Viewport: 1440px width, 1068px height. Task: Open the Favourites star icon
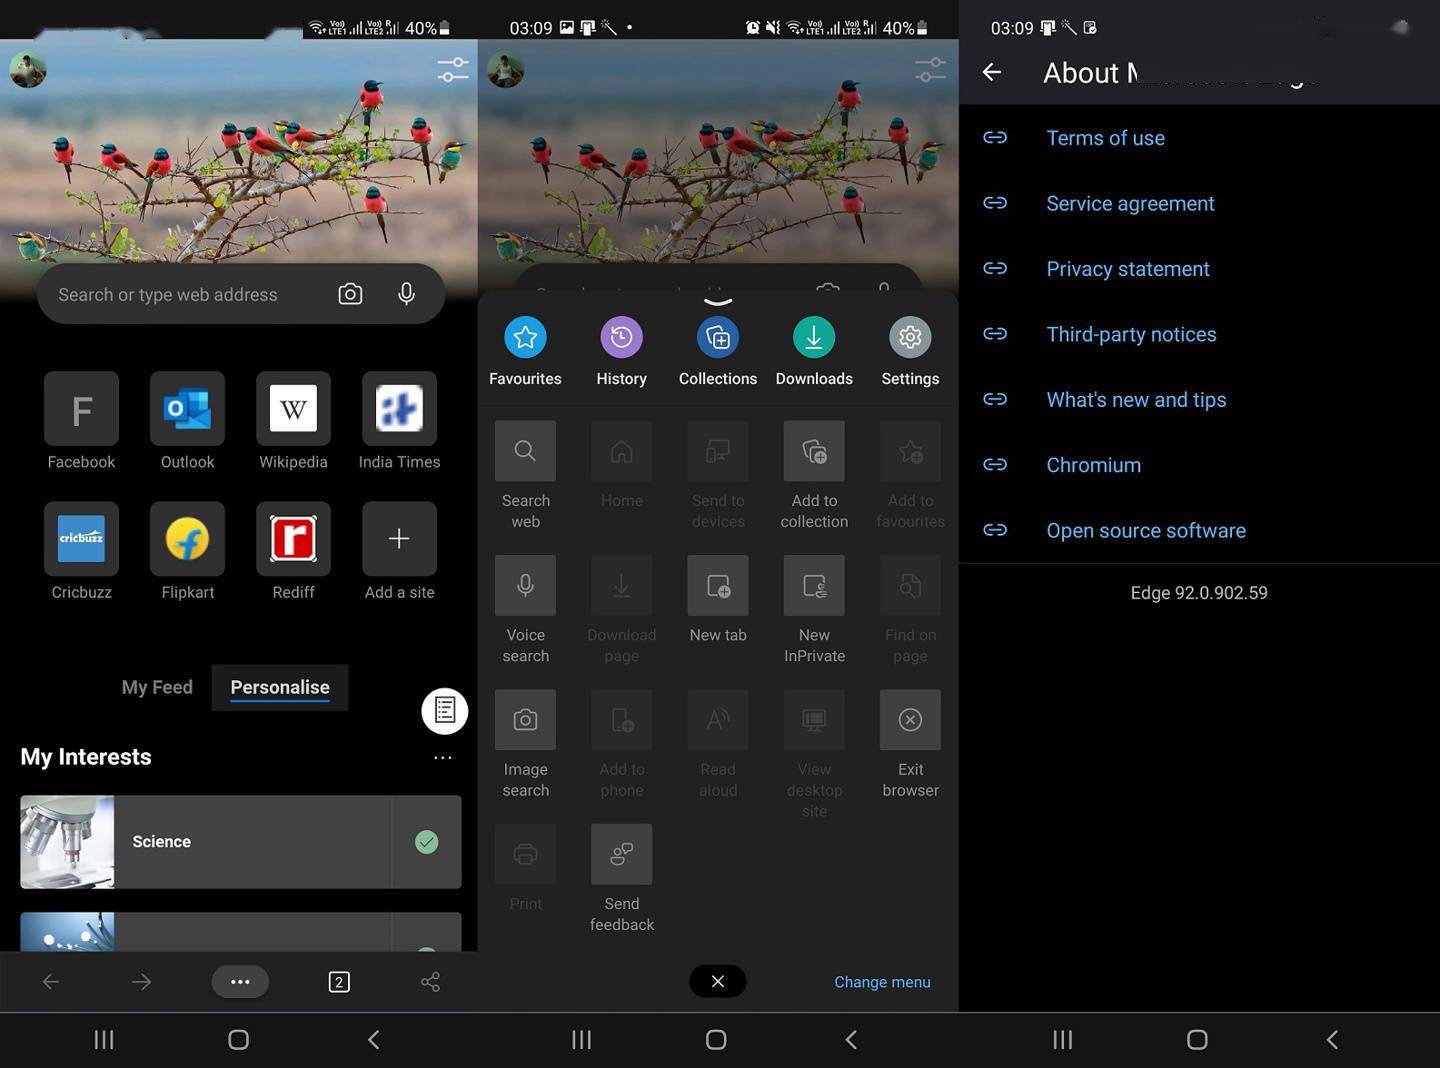pyautogui.click(x=525, y=338)
